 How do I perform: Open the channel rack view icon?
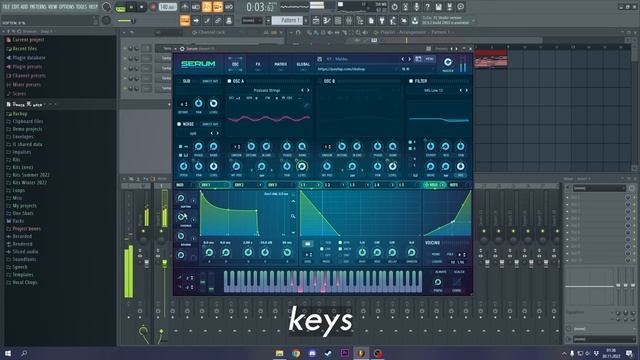click(338, 20)
